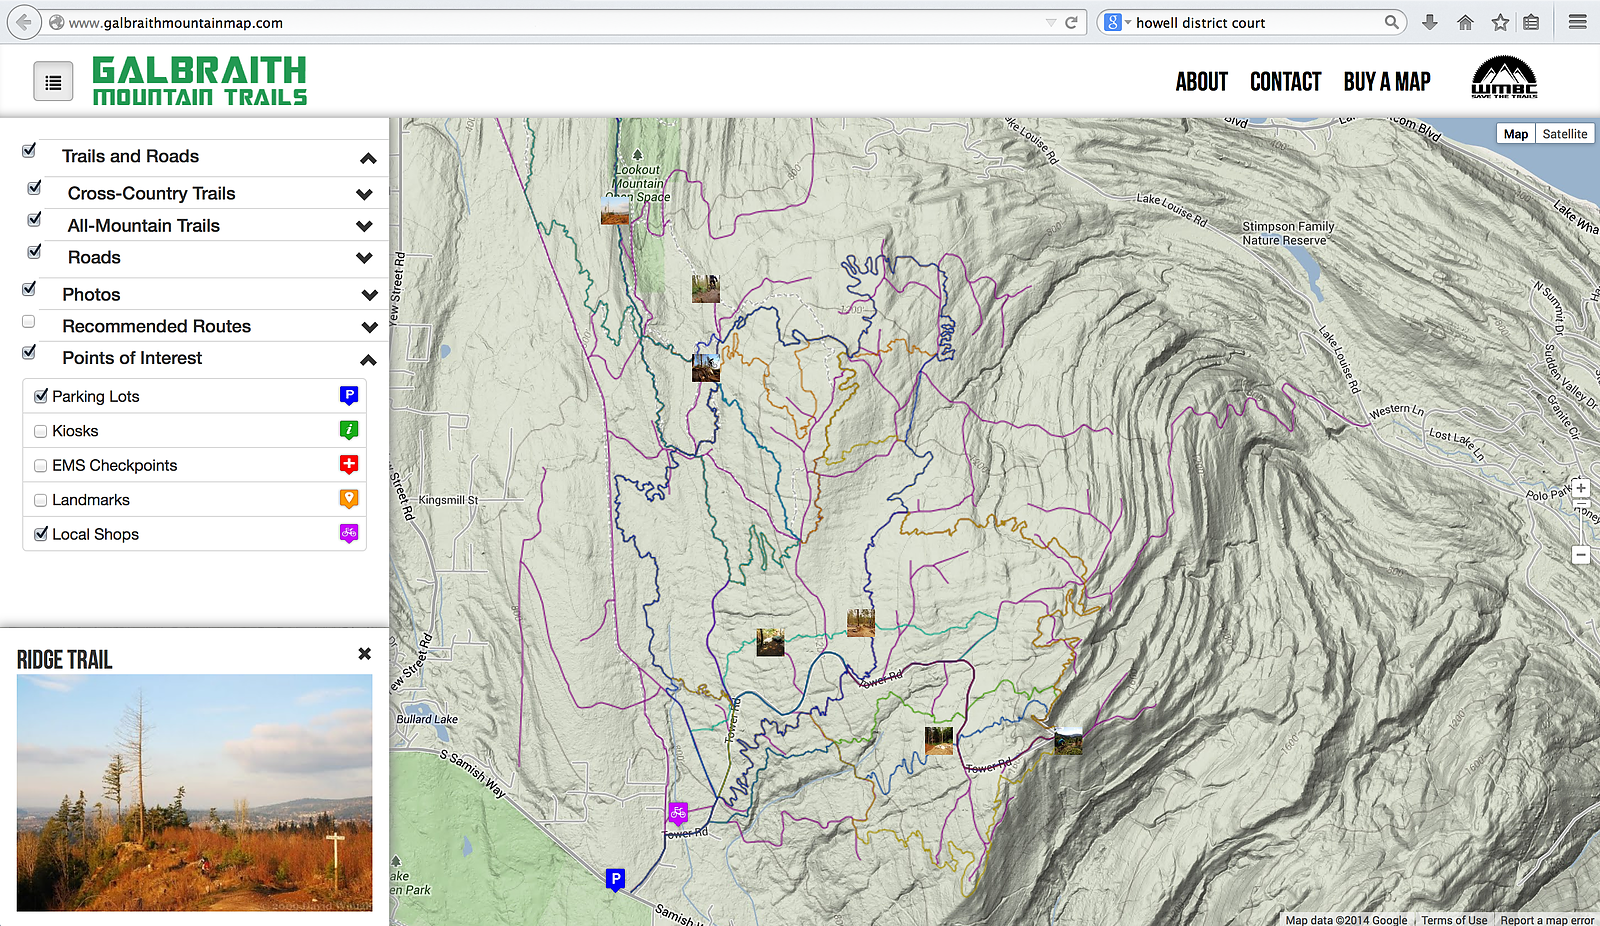Open the ABOUT page
This screenshot has height=926, width=1600.
pyautogui.click(x=1201, y=82)
